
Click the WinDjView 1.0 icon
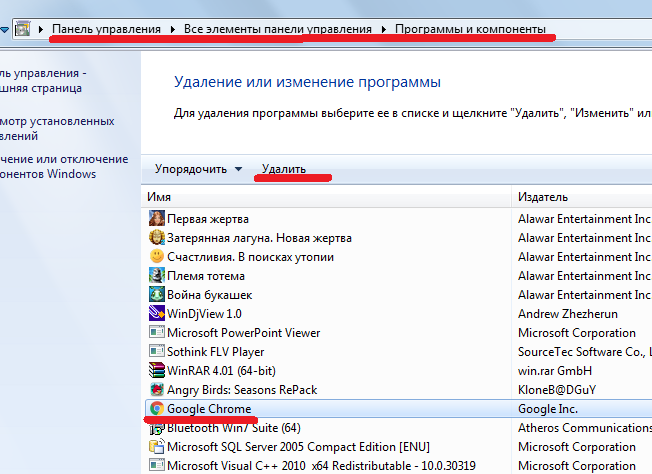tap(156, 313)
